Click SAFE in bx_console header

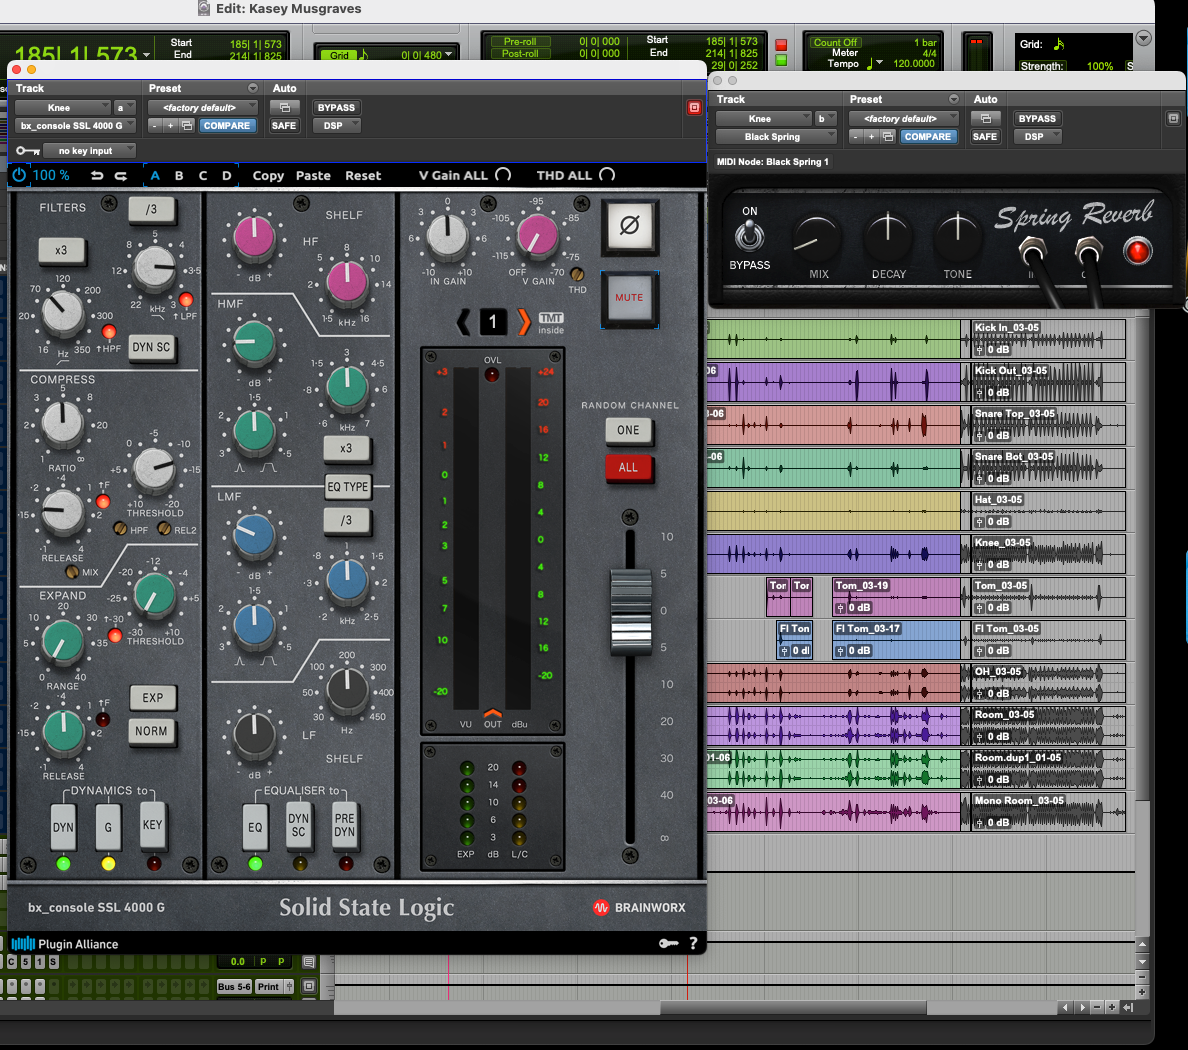pyautogui.click(x=284, y=126)
